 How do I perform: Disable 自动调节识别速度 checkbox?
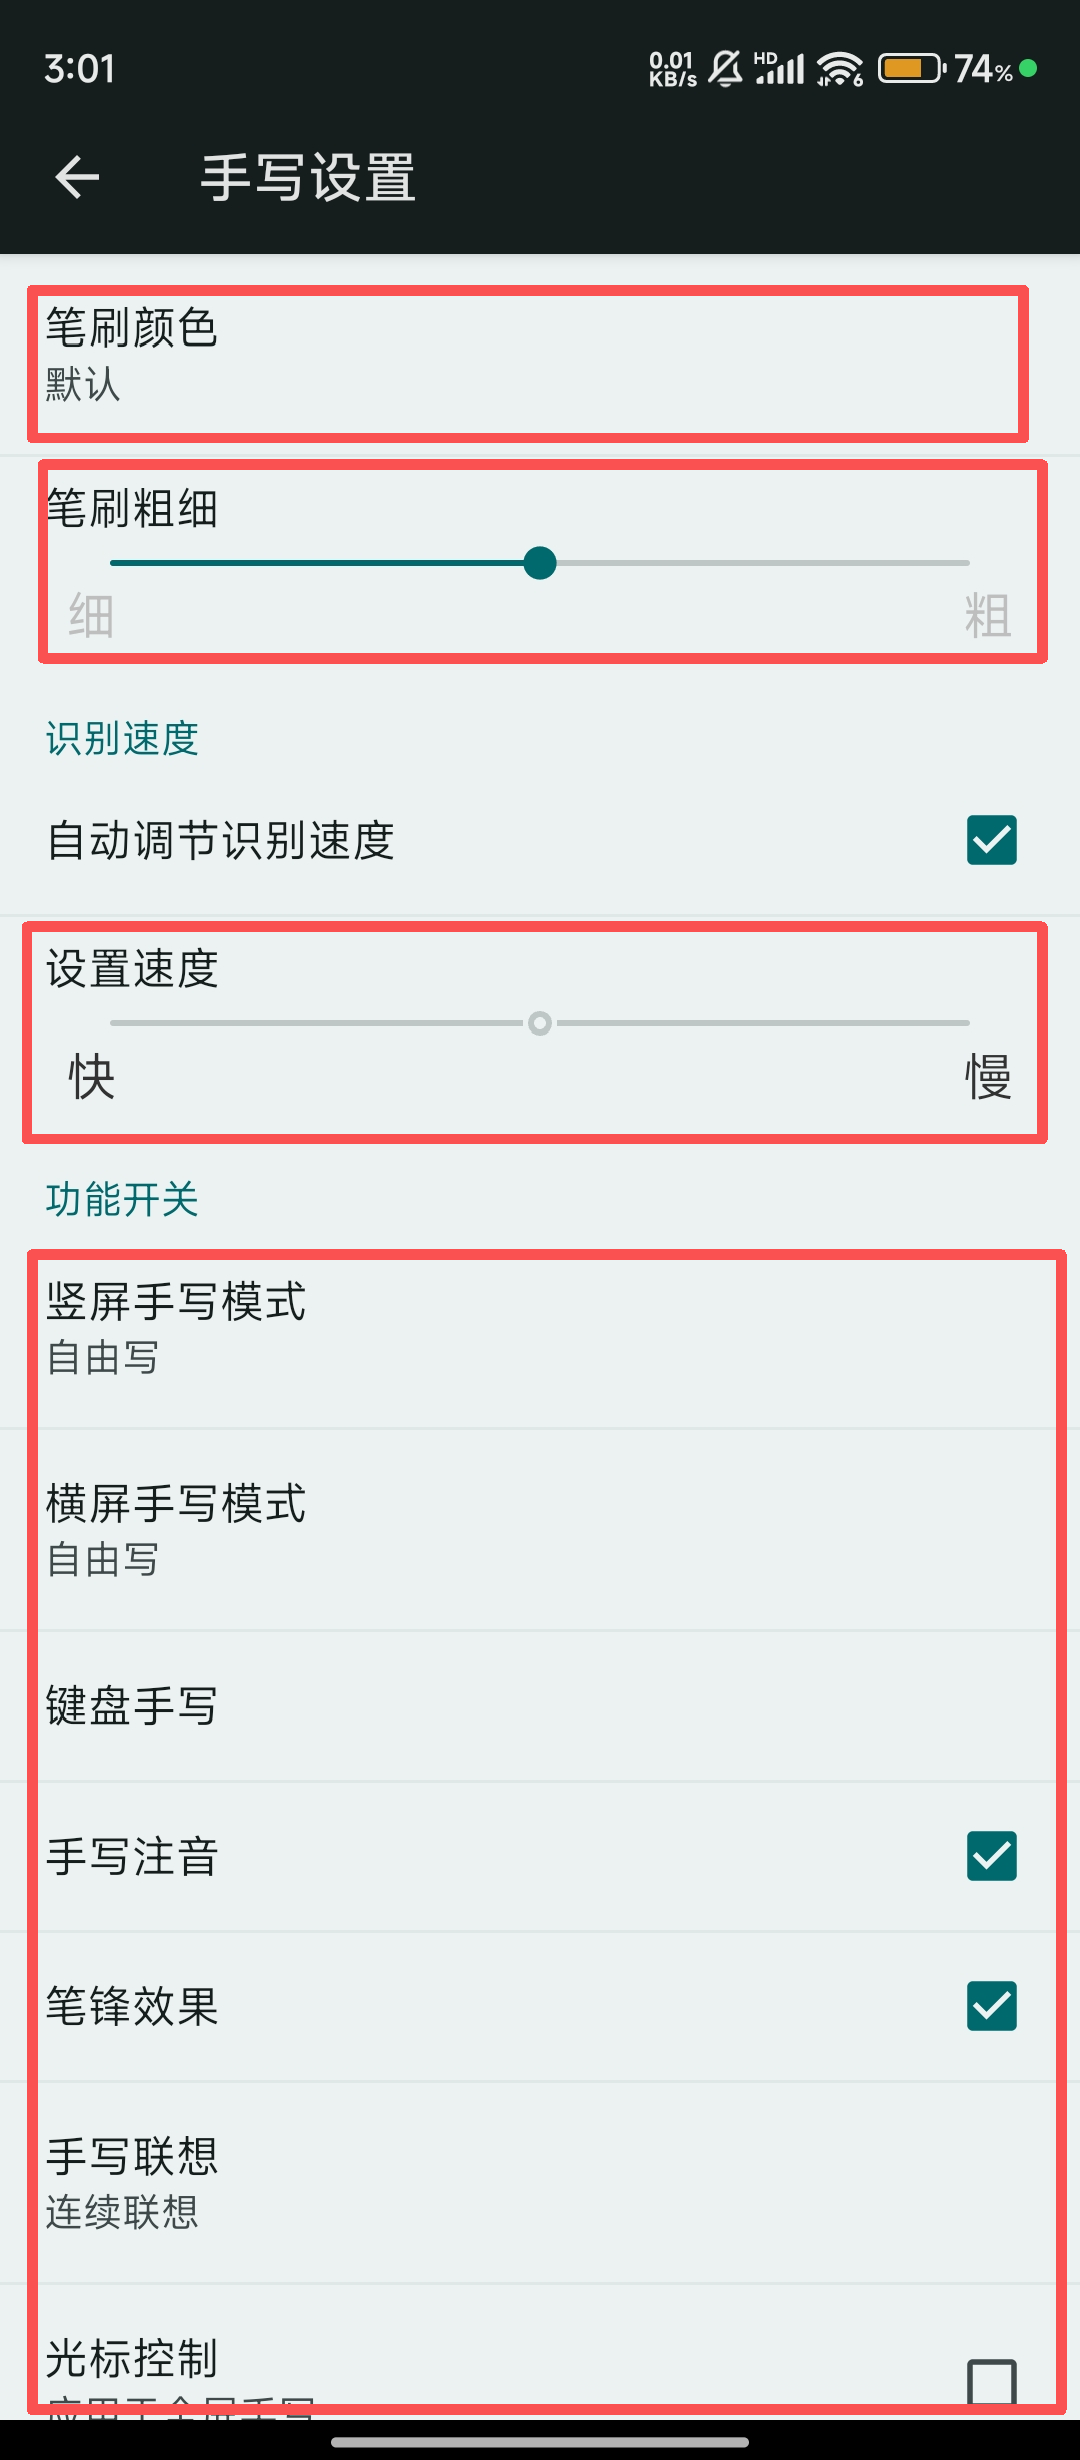(991, 840)
